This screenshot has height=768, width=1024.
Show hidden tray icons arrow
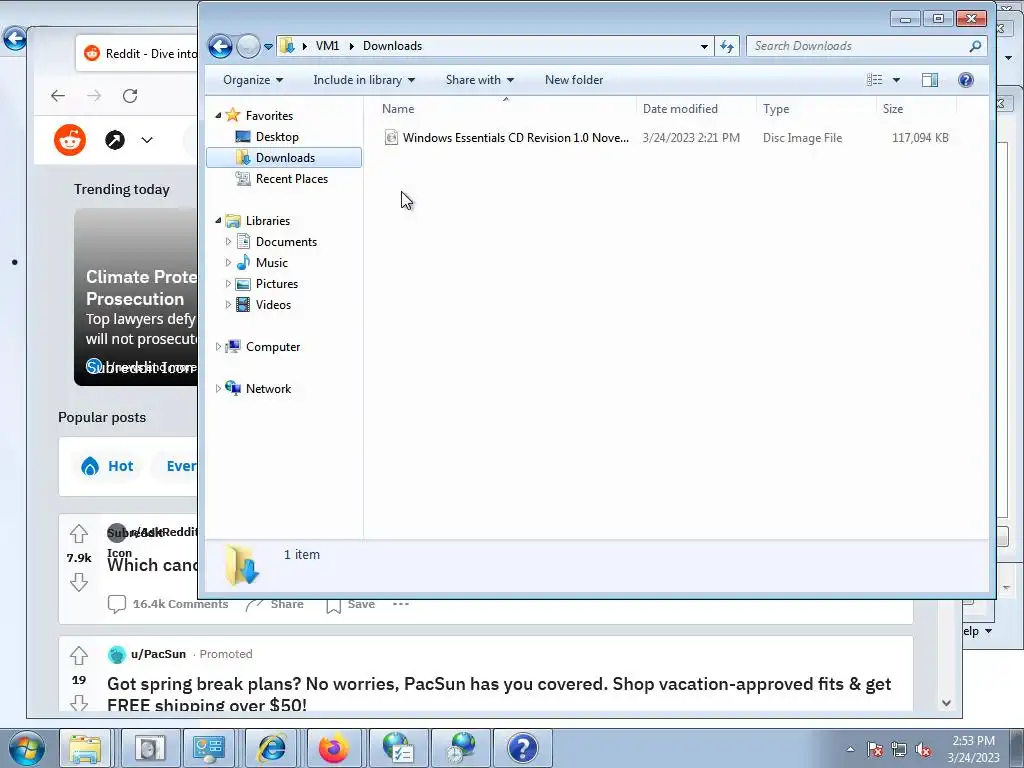[850, 749]
